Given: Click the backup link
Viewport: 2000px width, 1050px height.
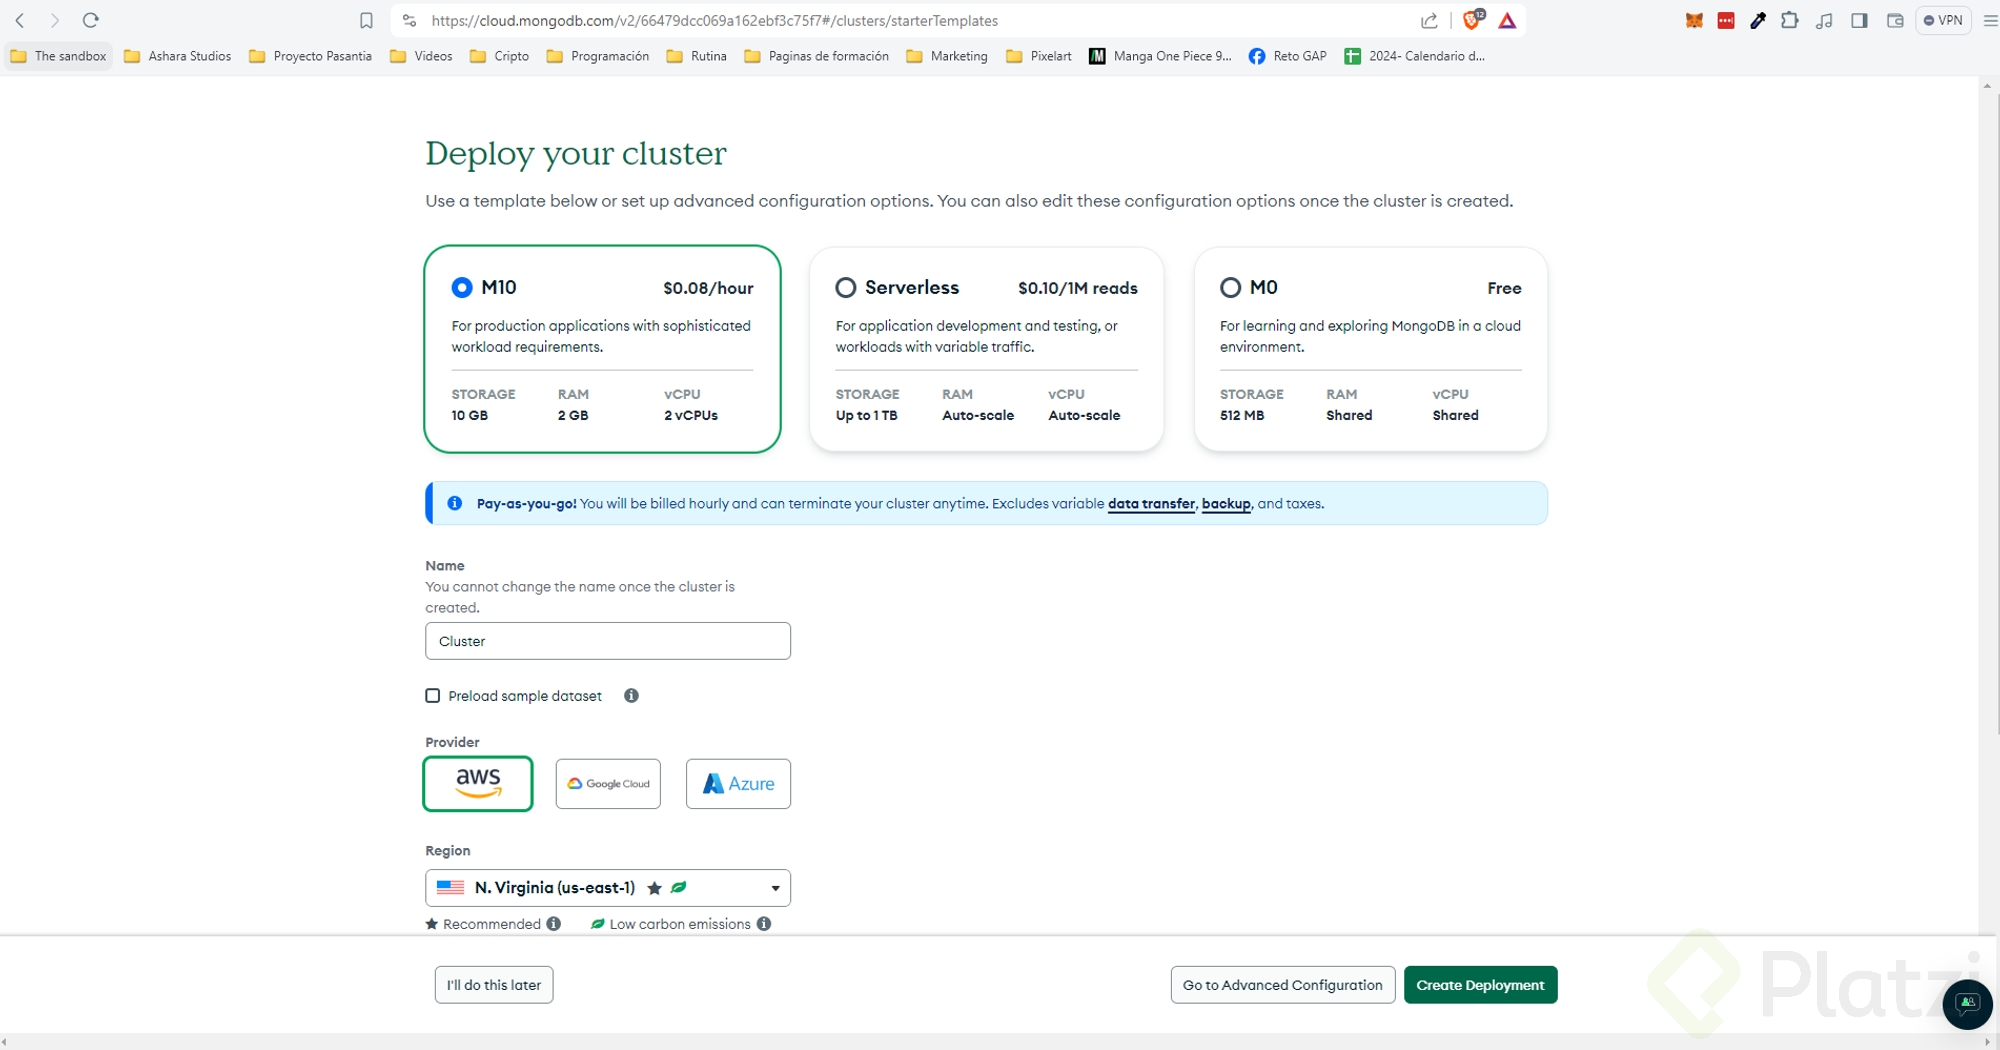Looking at the screenshot, I should pyautogui.click(x=1226, y=504).
